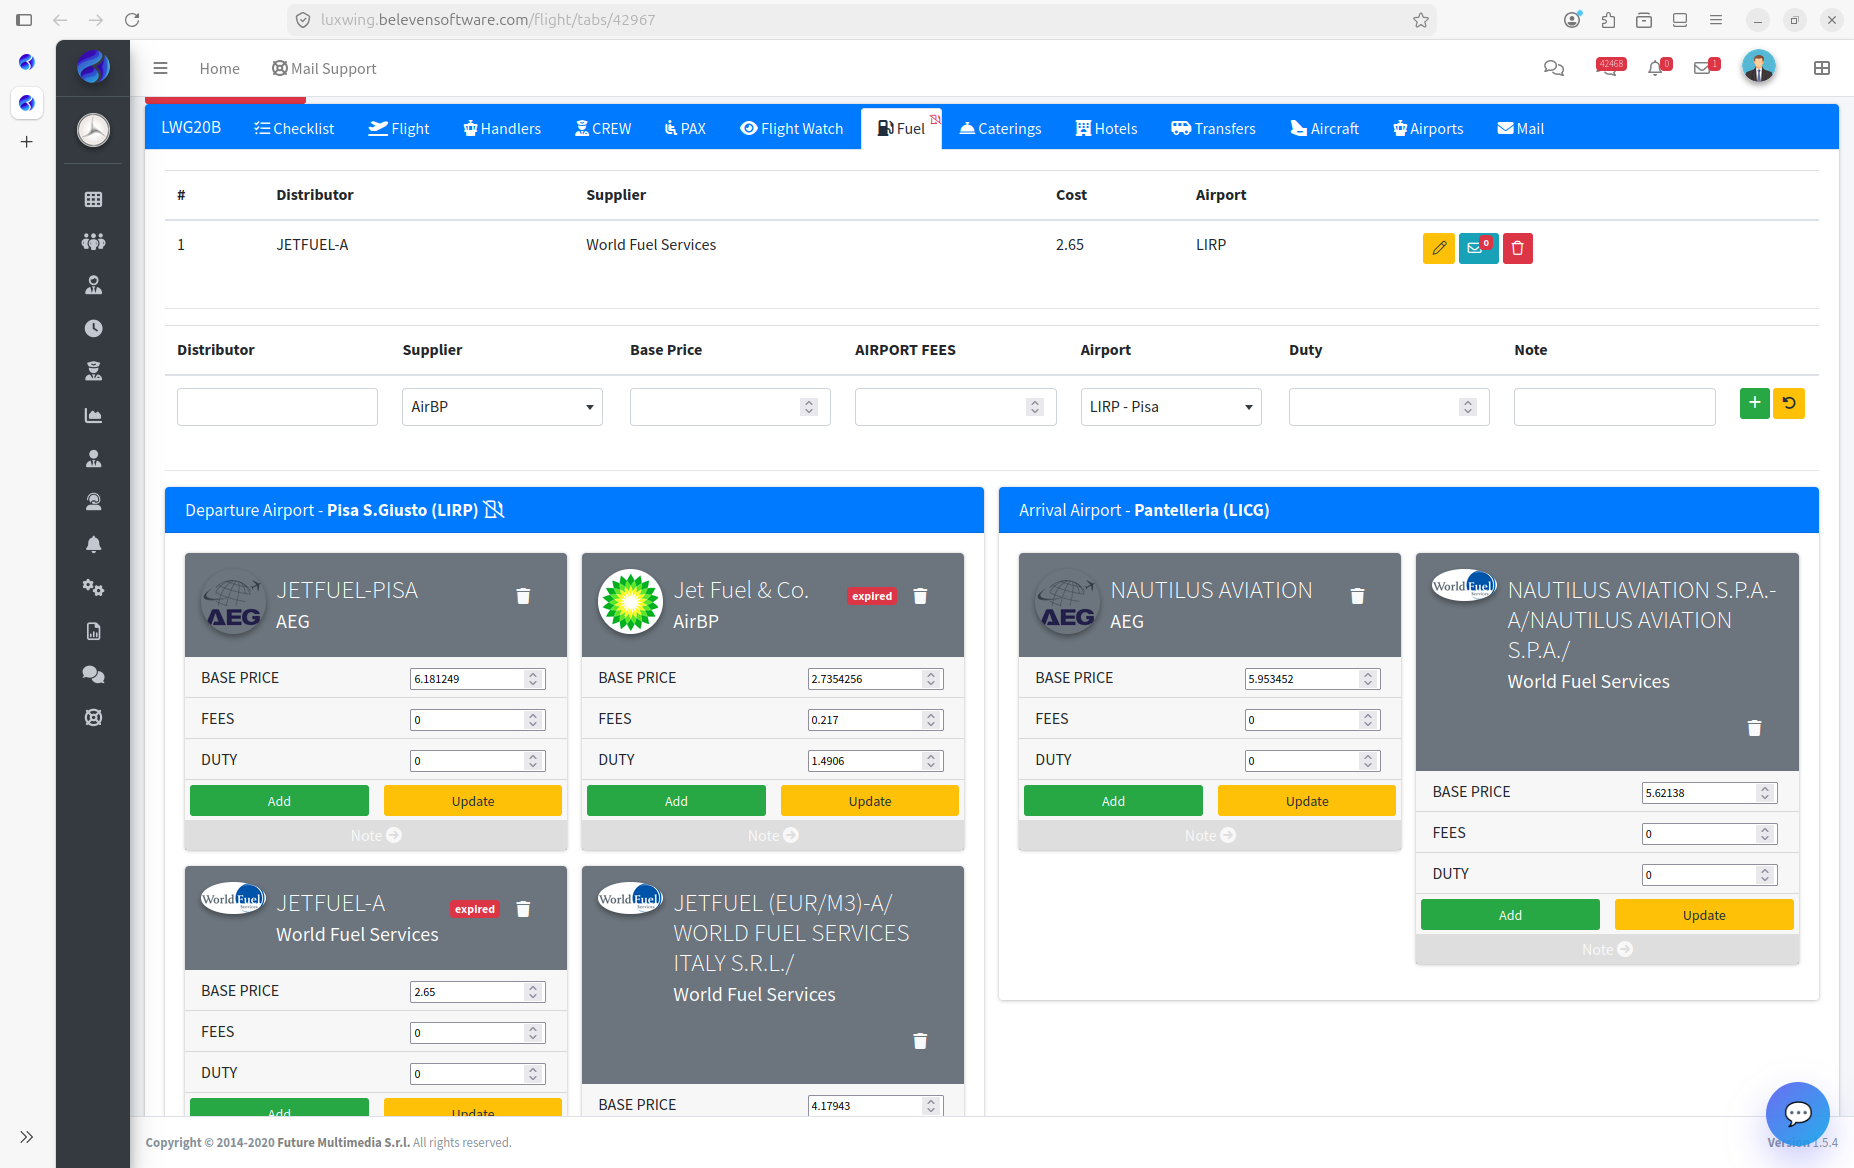
Task: Click the yellow reset arrow icon
Action: click(x=1789, y=403)
